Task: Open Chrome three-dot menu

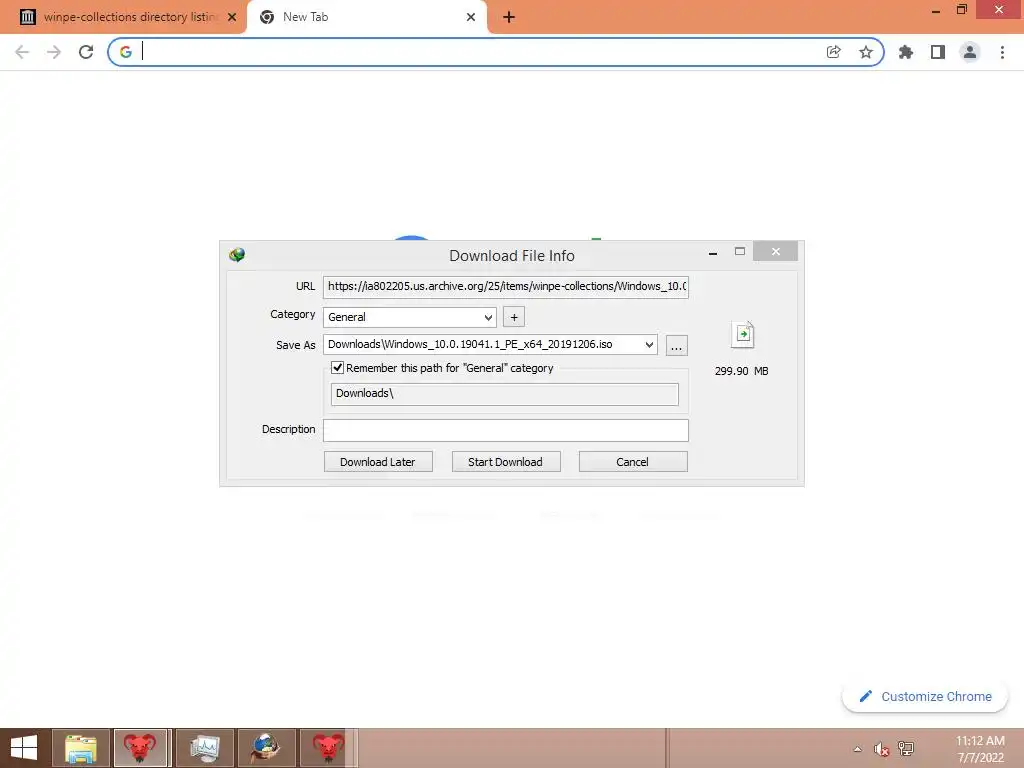Action: tap(1002, 52)
